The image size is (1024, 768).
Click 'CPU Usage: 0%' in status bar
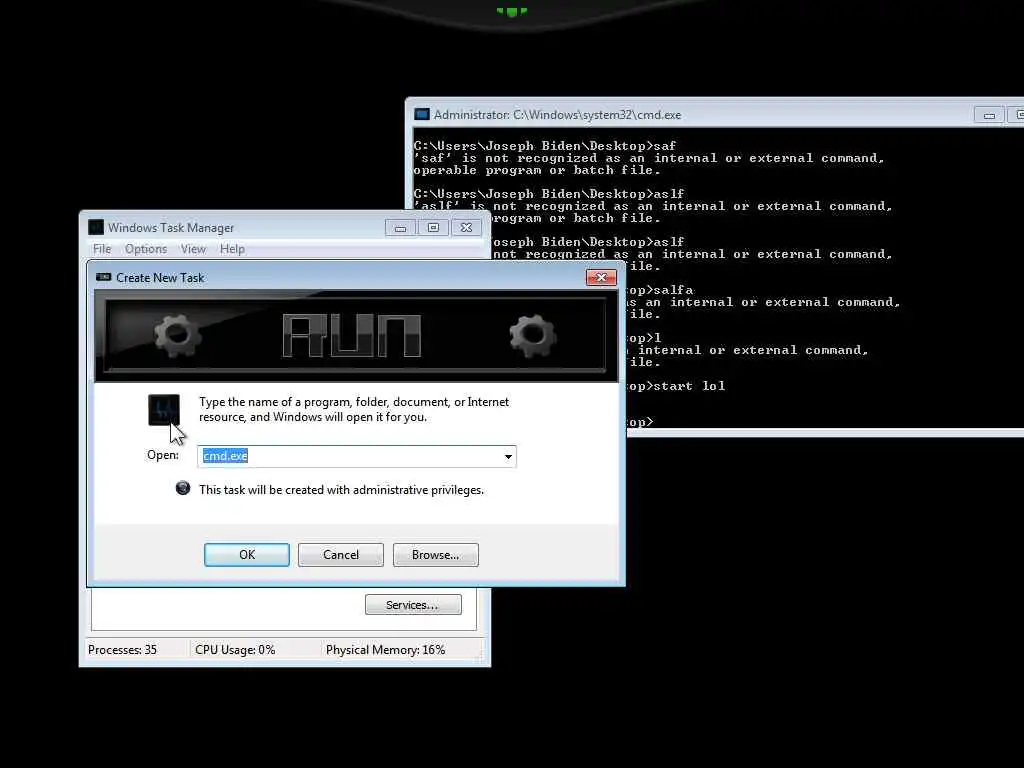(x=235, y=650)
